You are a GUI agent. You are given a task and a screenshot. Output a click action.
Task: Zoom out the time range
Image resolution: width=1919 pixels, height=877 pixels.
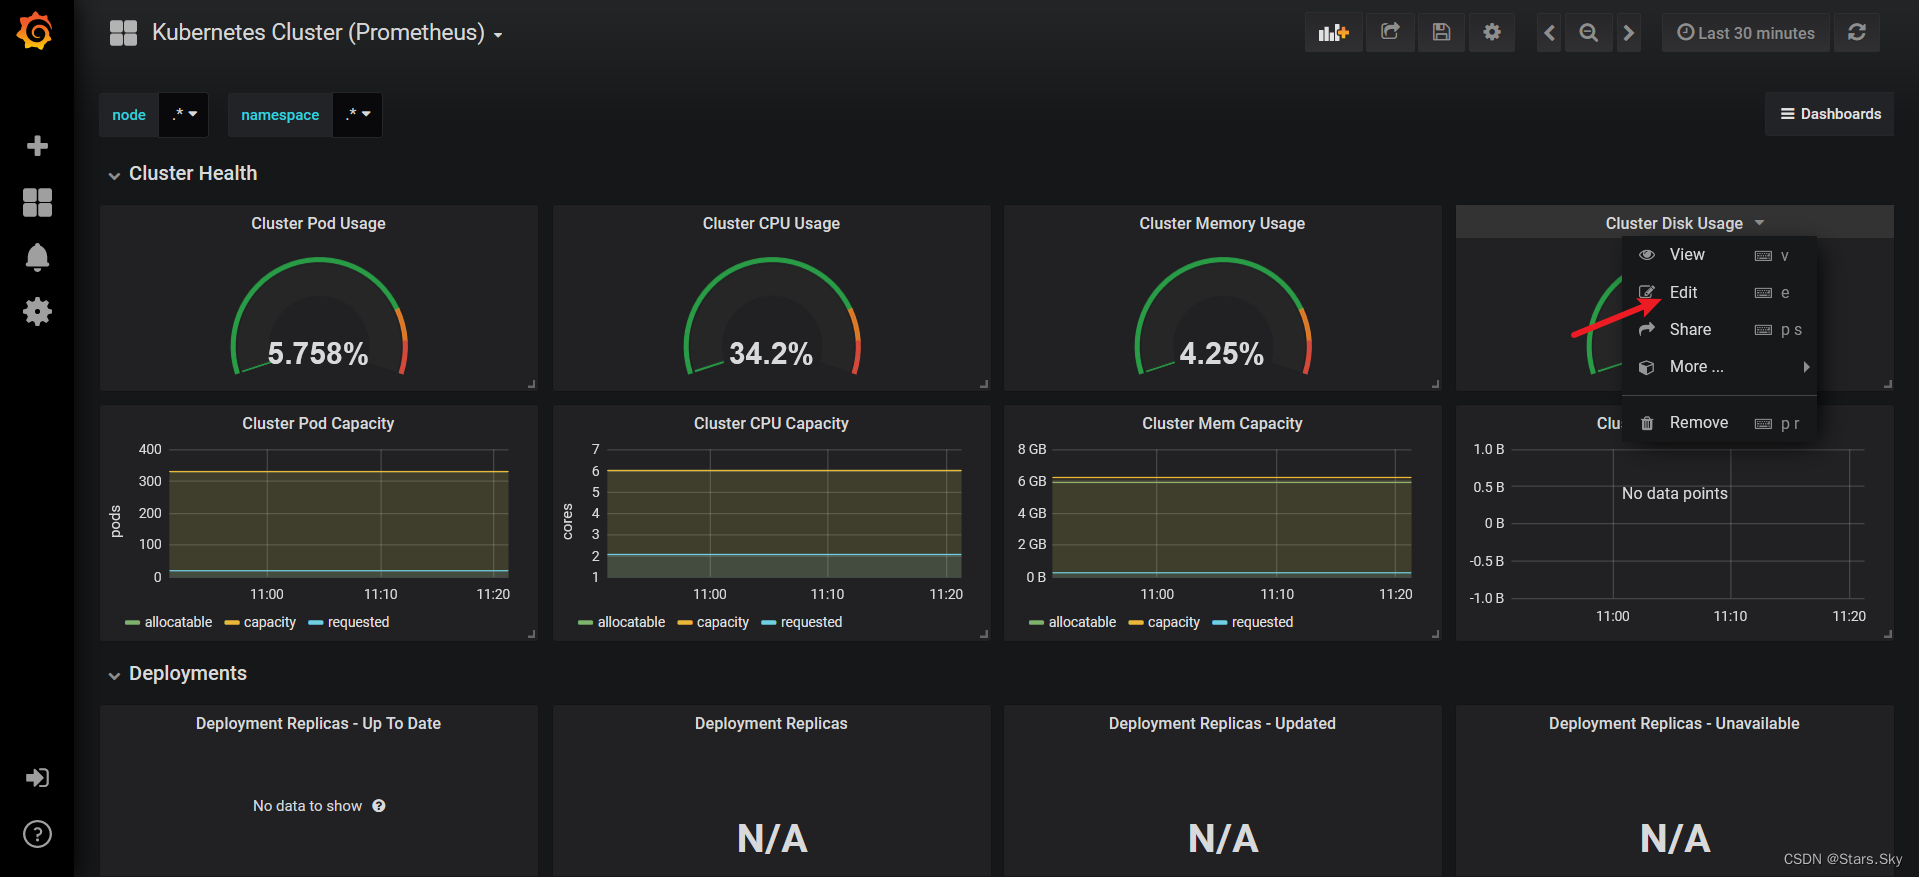(x=1588, y=33)
